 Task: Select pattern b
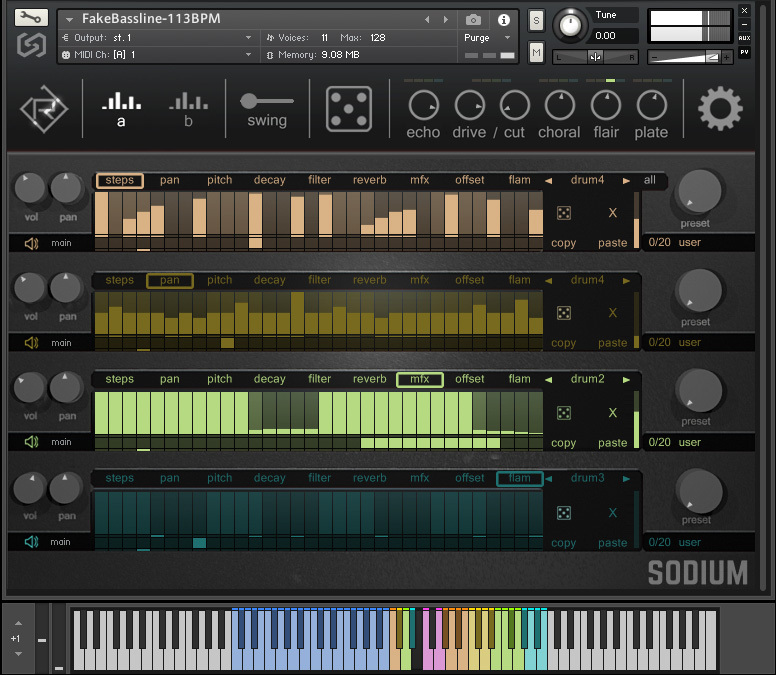pos(188,108)
